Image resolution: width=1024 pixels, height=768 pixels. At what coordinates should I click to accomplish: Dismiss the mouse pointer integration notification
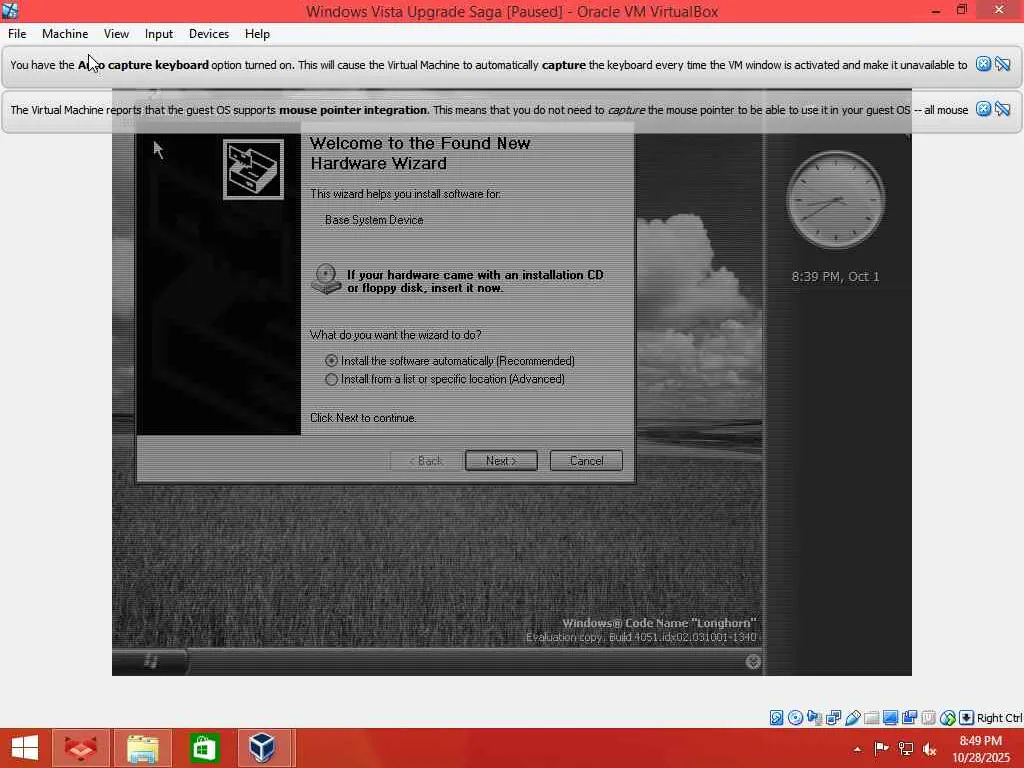click(983, 108)
